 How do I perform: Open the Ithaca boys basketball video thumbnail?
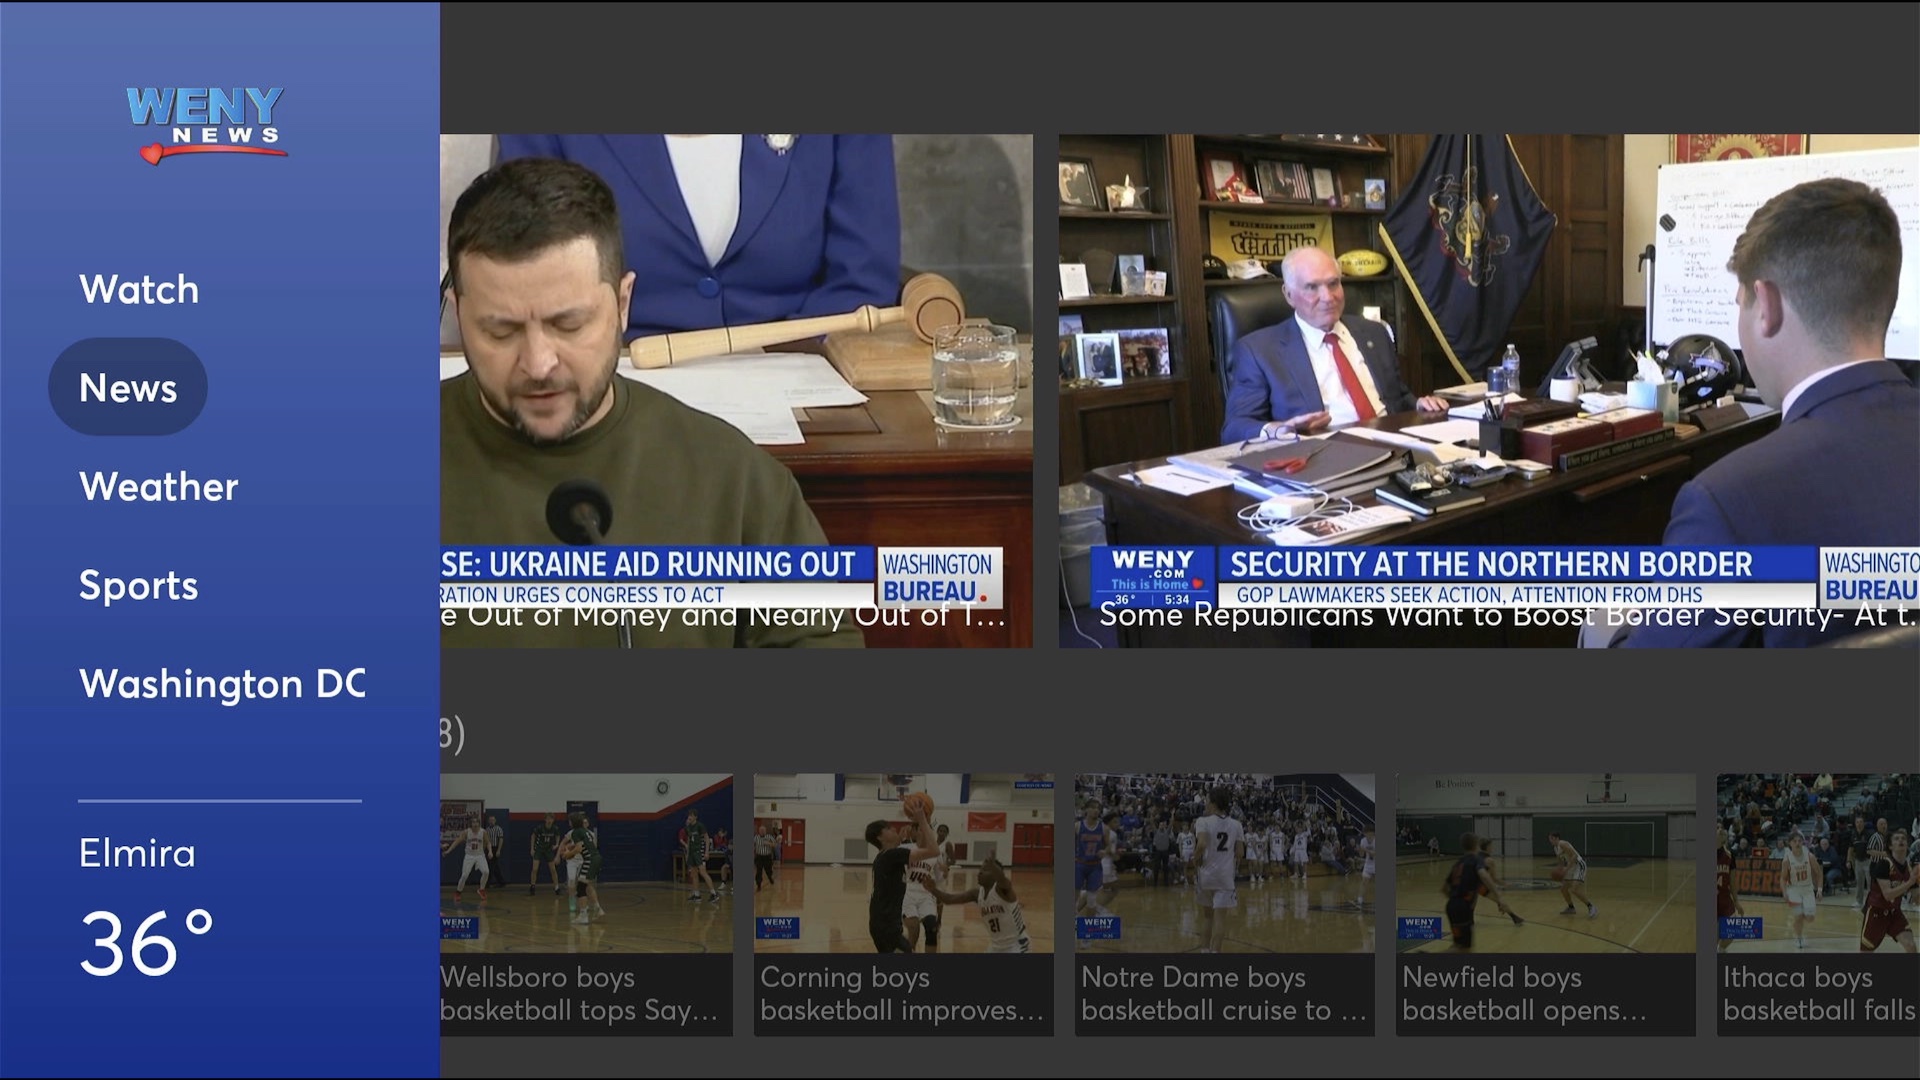1818,862
